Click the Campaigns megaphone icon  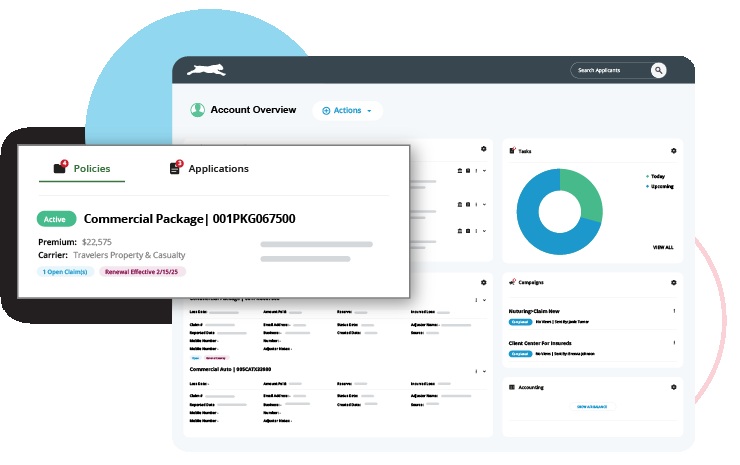[513, 282]
